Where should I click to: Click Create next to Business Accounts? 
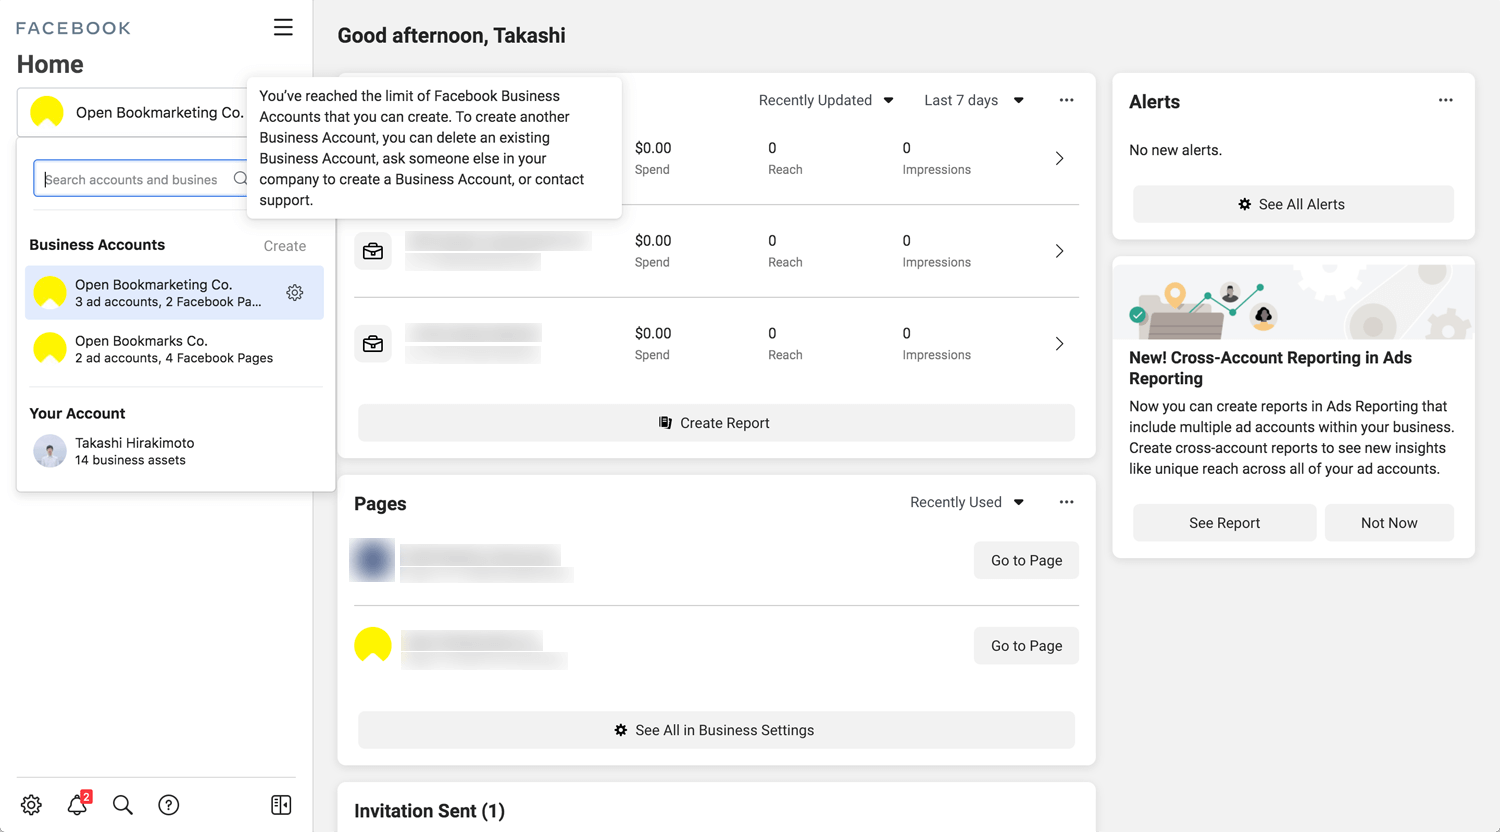[x=285, y=246]
